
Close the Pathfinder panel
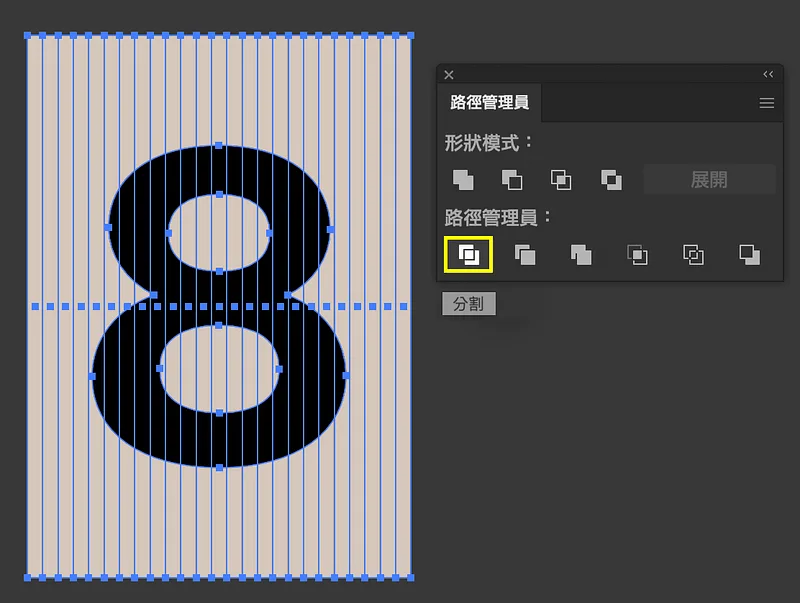point(449,75)
